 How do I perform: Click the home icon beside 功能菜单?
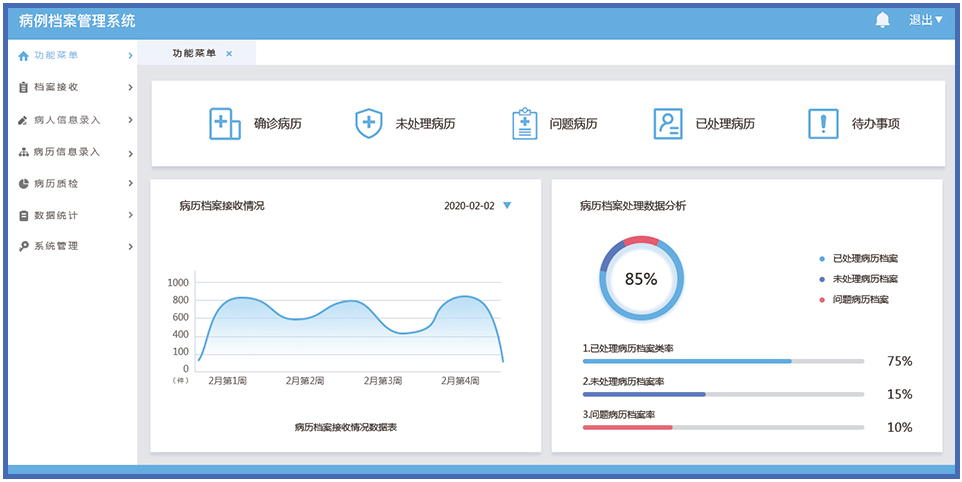tap(24, 56)
